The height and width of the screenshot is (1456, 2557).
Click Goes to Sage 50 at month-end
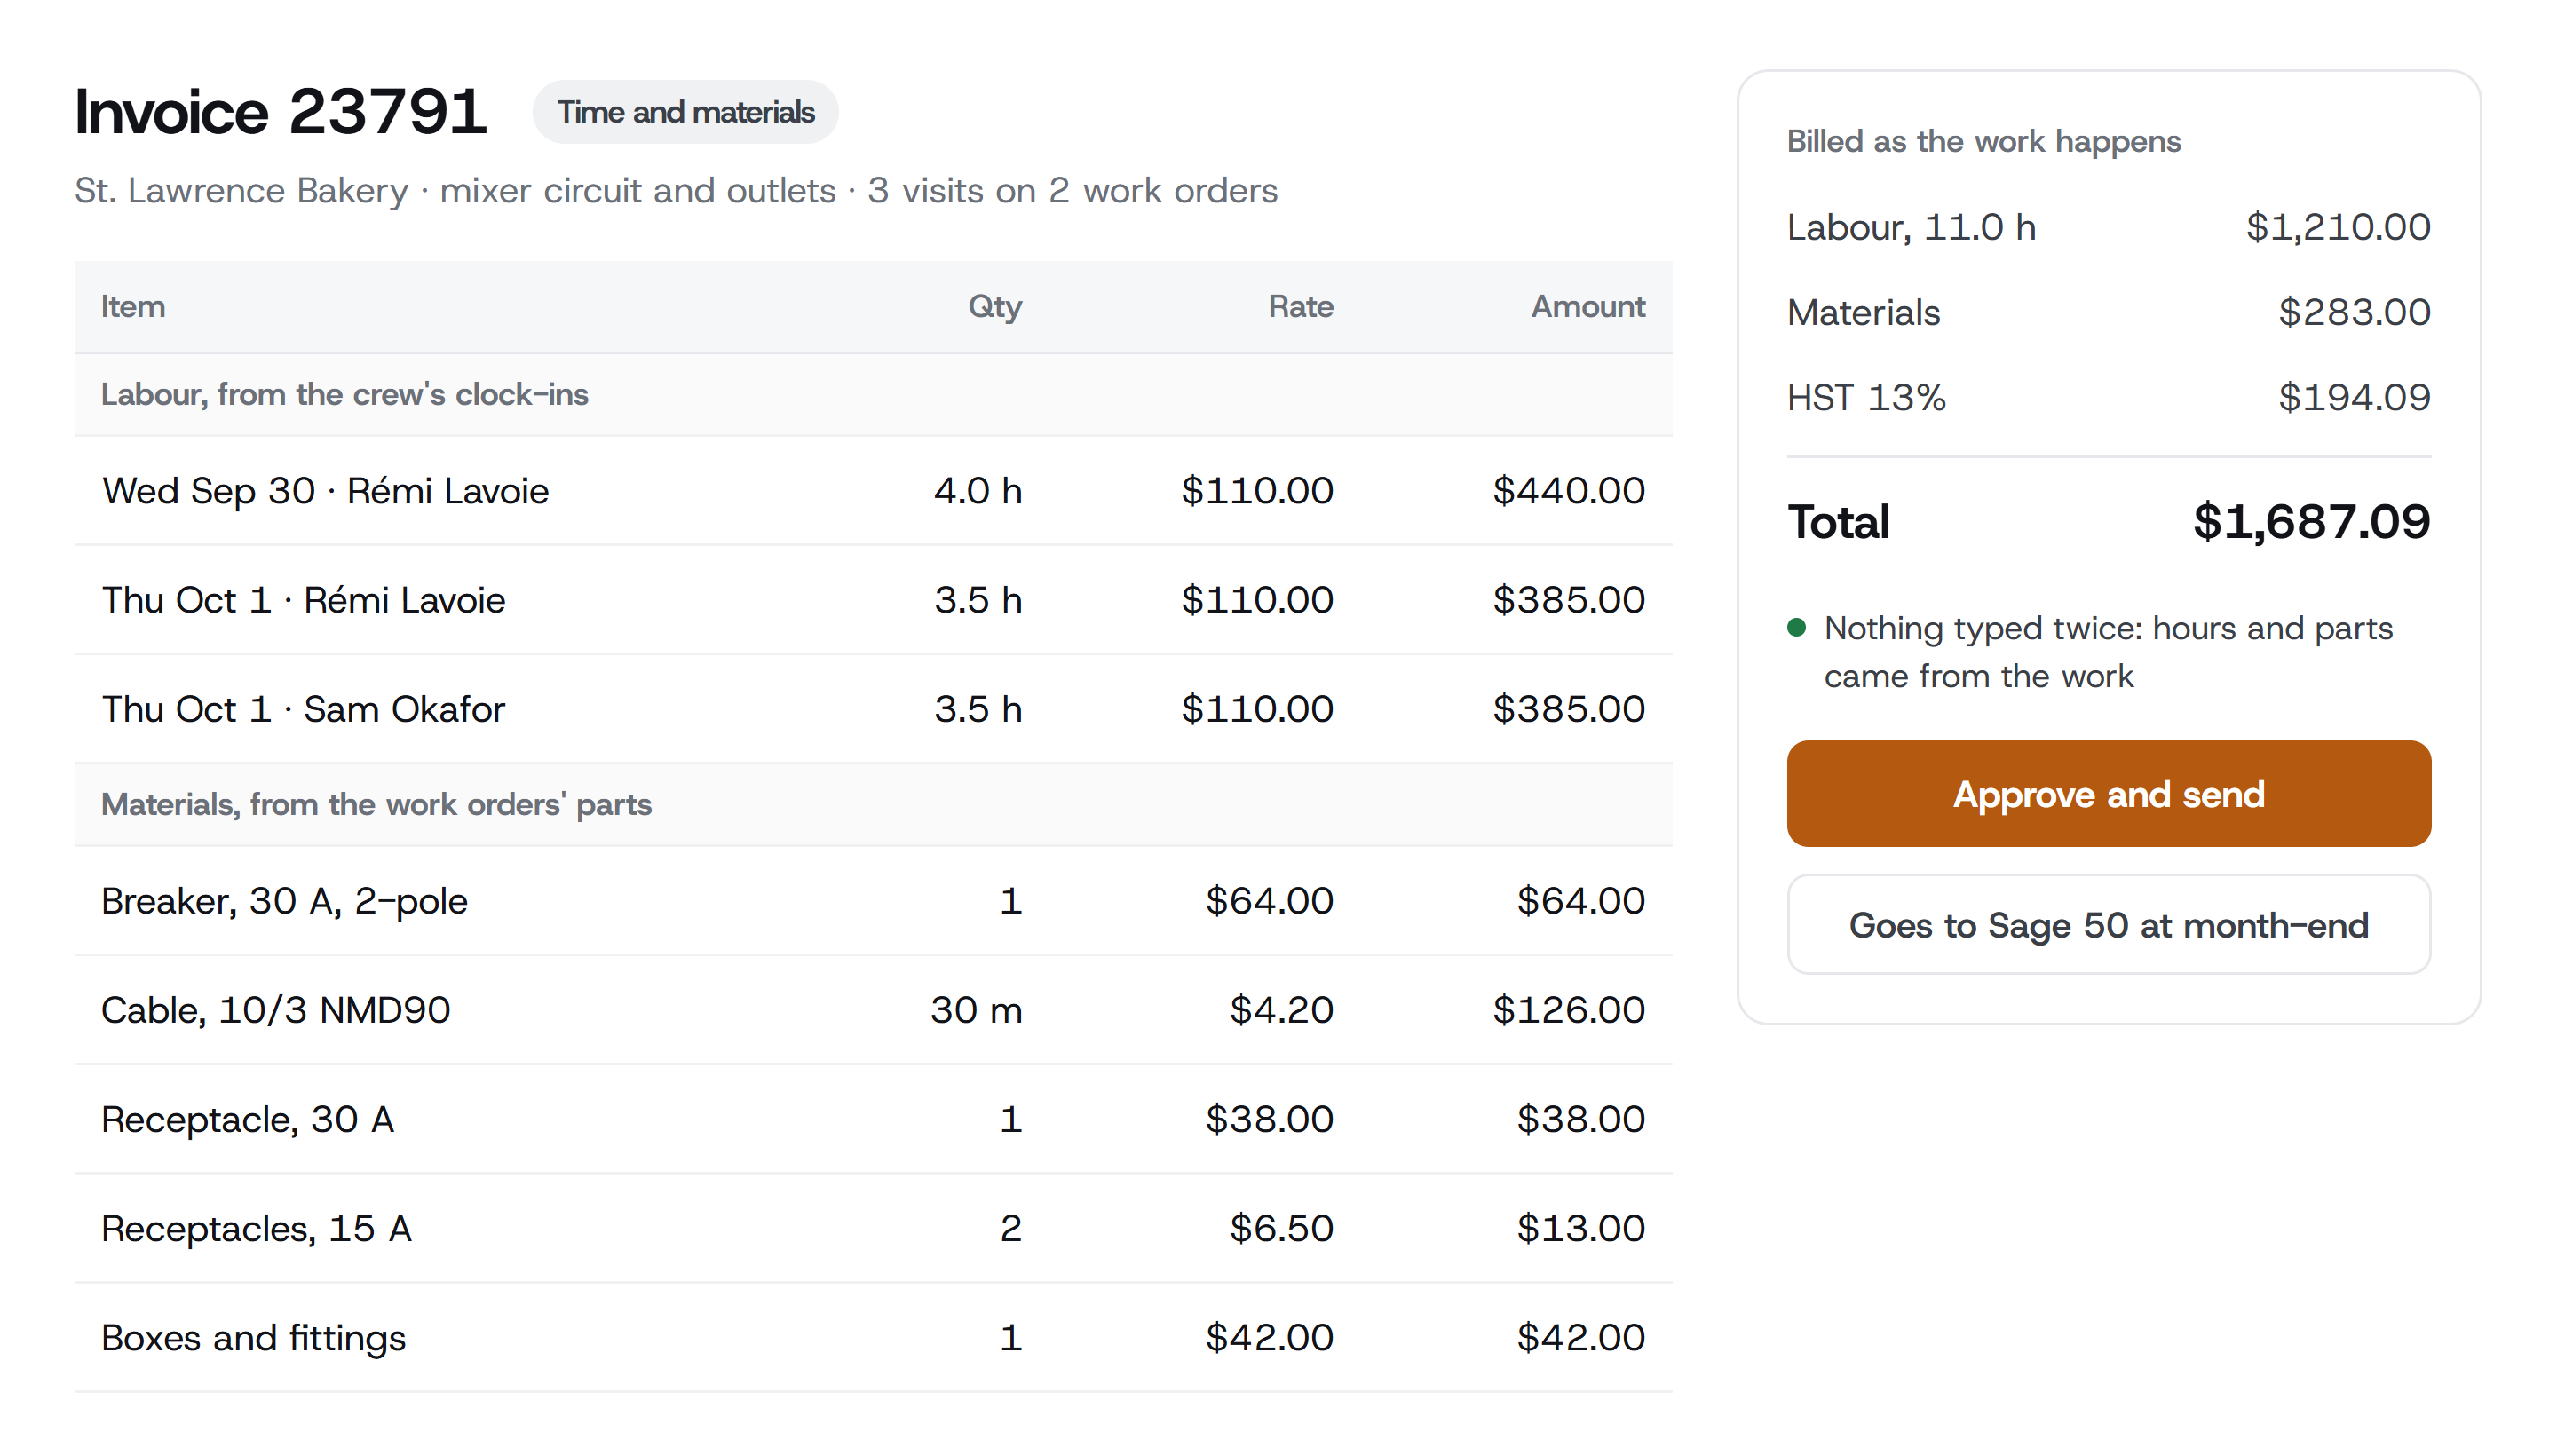point(2108,925)
